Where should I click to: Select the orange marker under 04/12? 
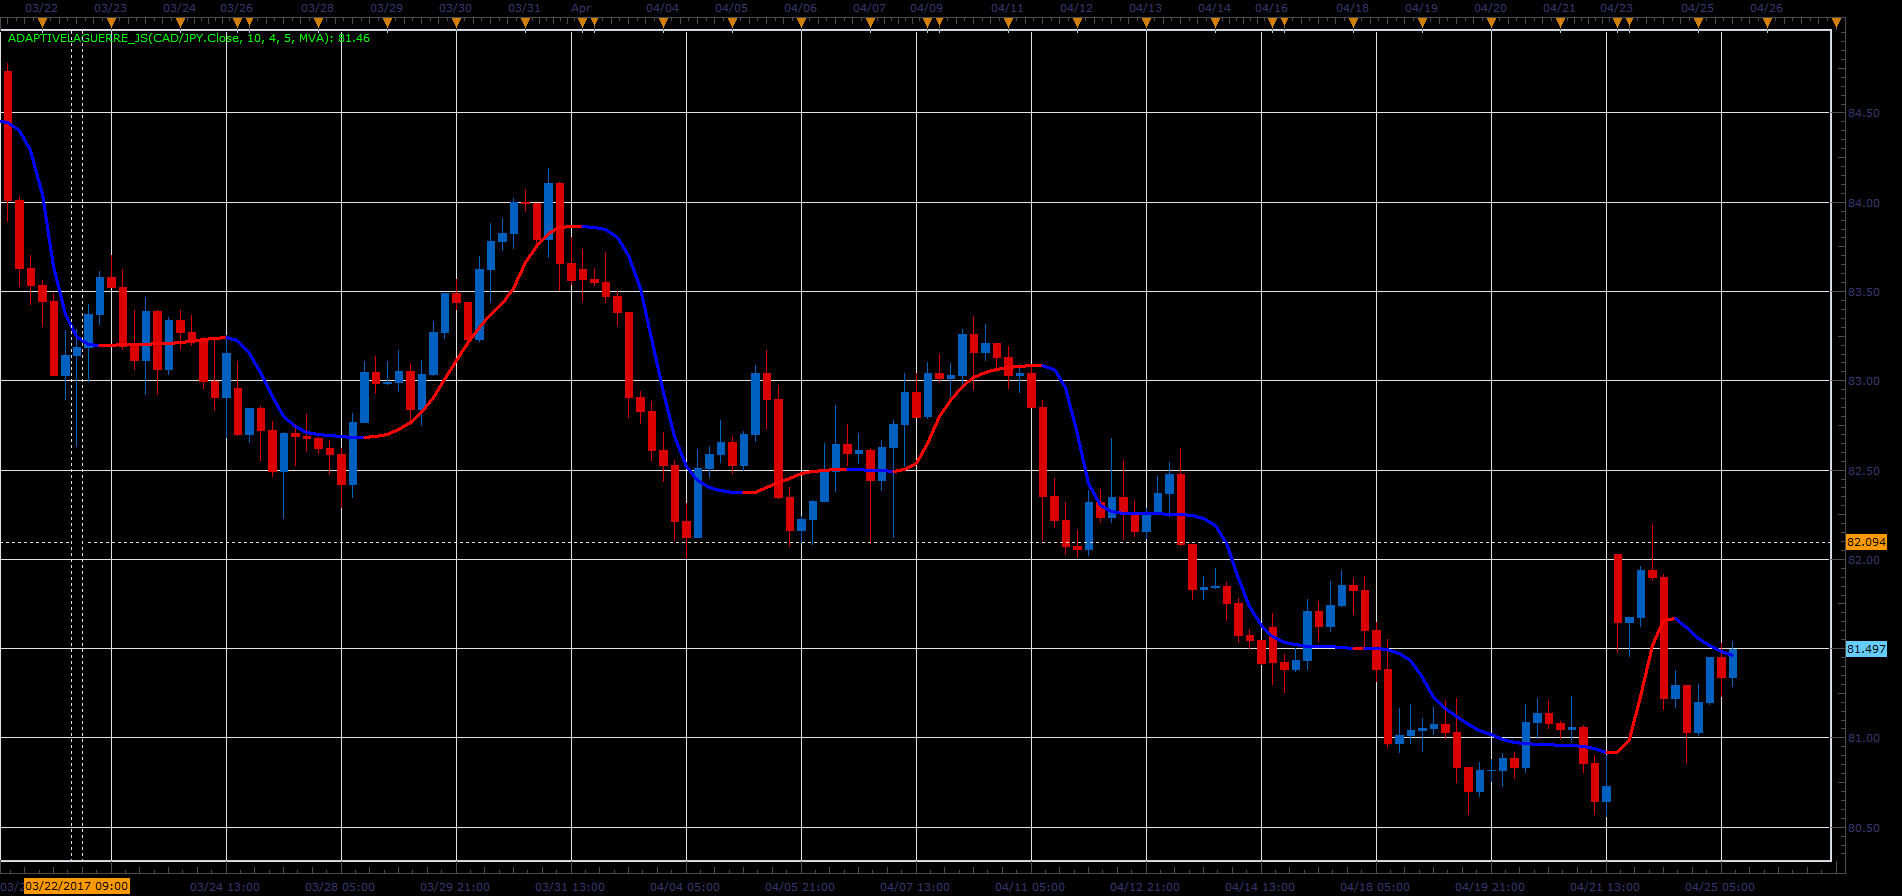click(x=1077, y=23)
